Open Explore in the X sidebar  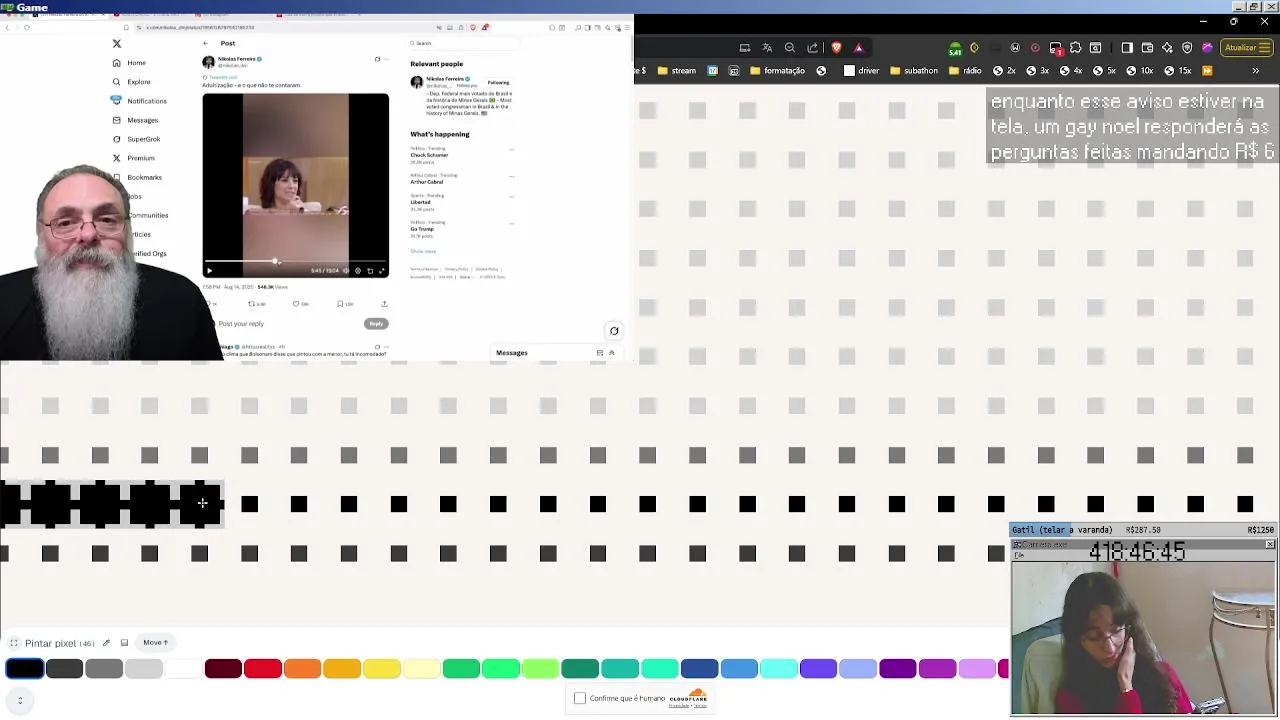coord(132,82)
